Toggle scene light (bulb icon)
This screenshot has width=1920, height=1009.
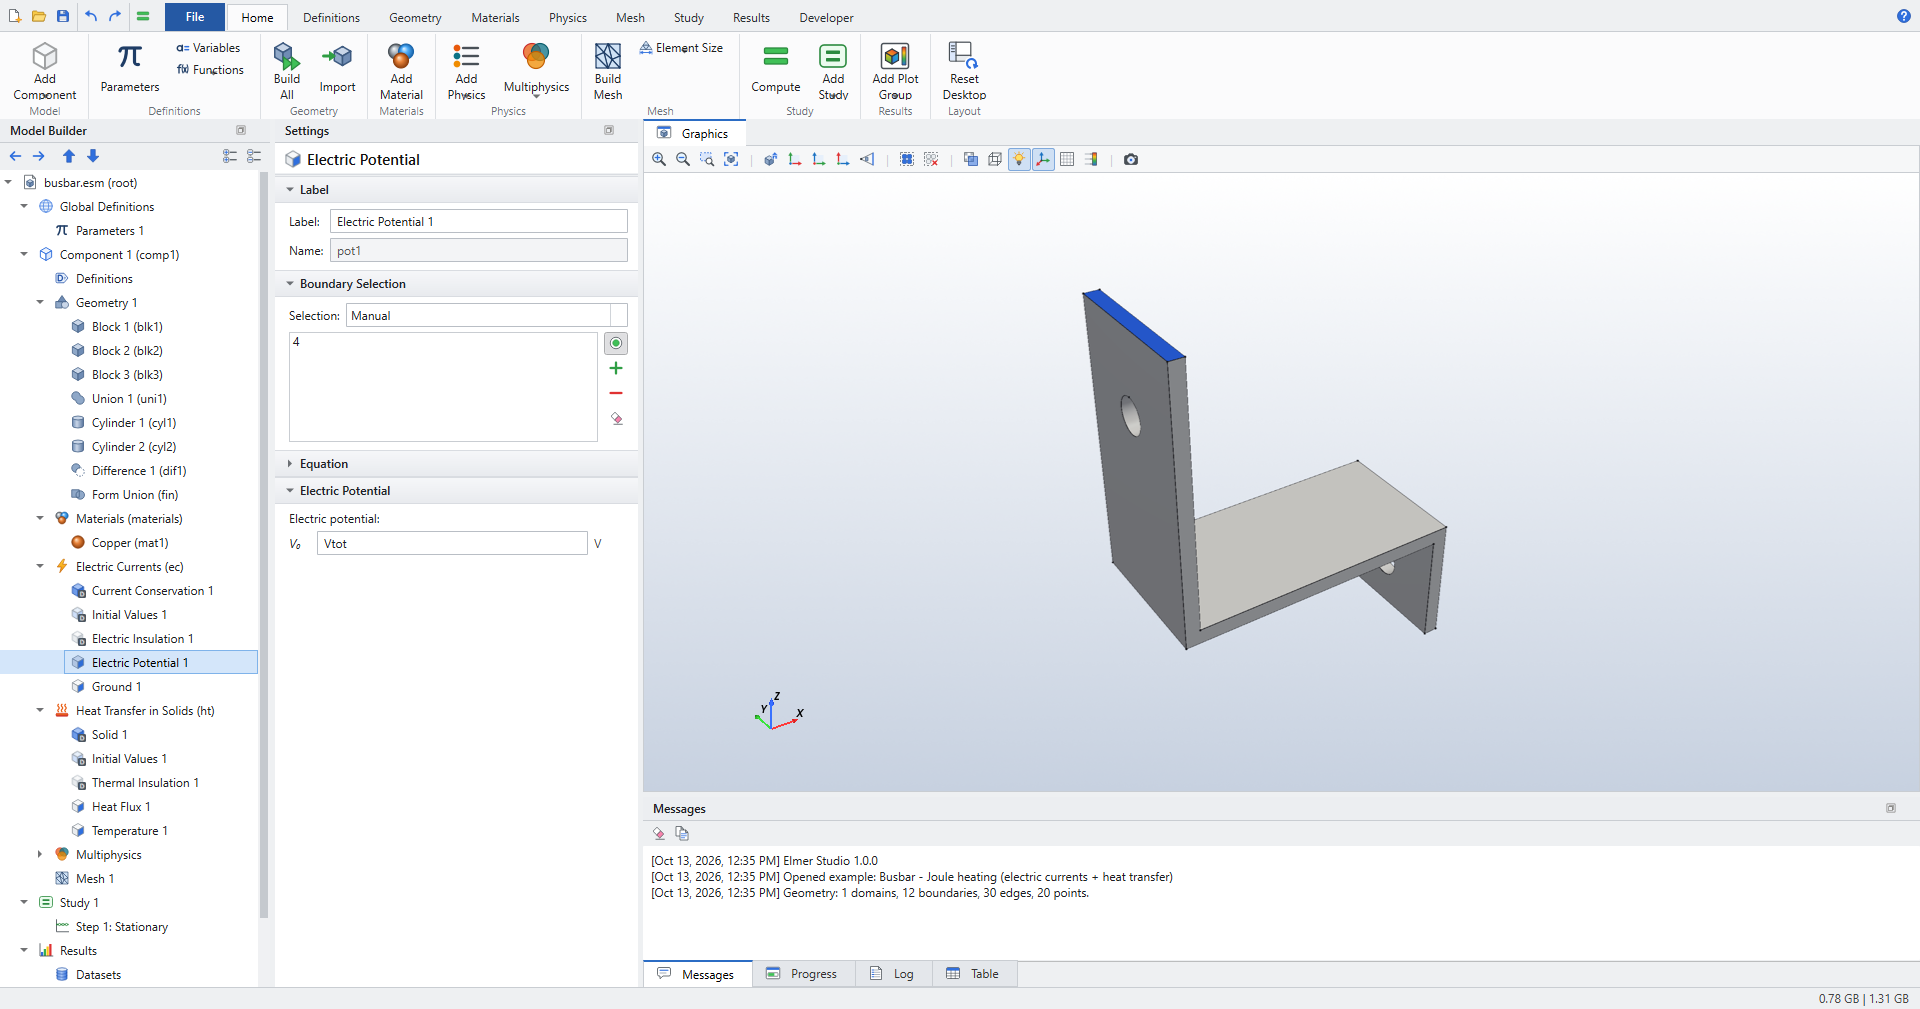[x=1019, y=159]
